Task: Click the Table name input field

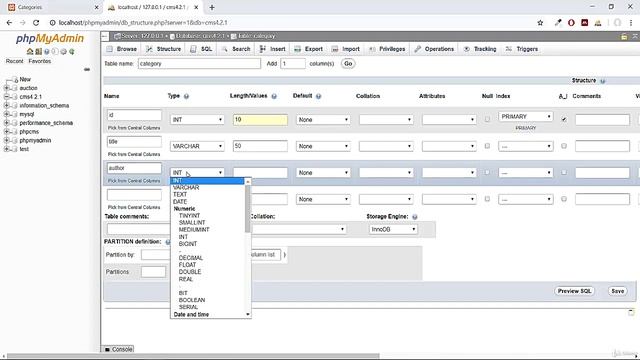Action: point(199,64)
